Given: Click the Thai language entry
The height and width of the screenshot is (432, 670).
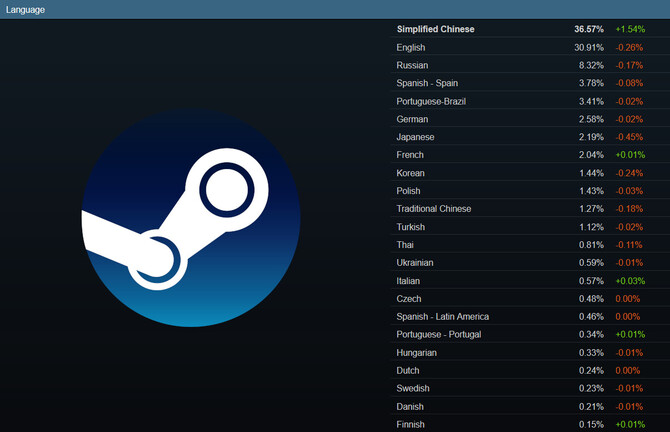Looking at the screenshot, I should click(x=530, y=245).
